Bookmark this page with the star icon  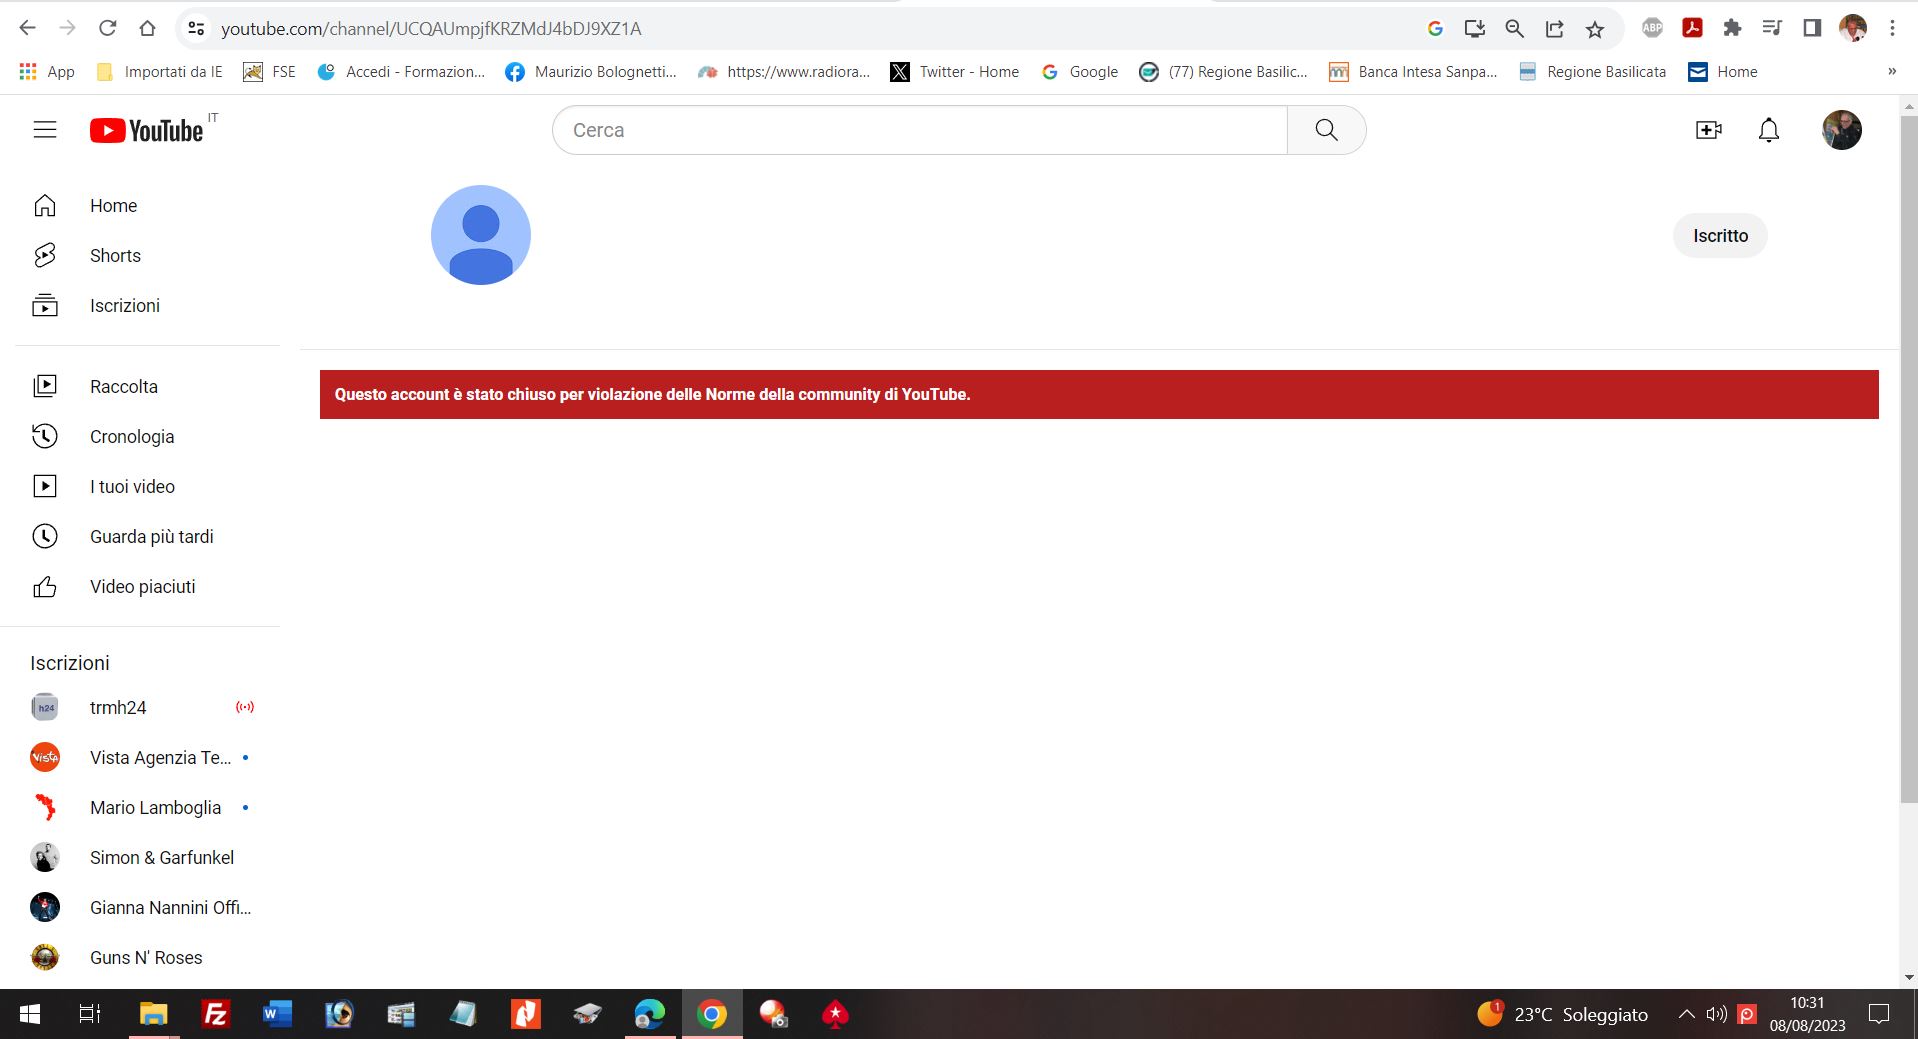pyautogui.click(x=1595, y=29)
